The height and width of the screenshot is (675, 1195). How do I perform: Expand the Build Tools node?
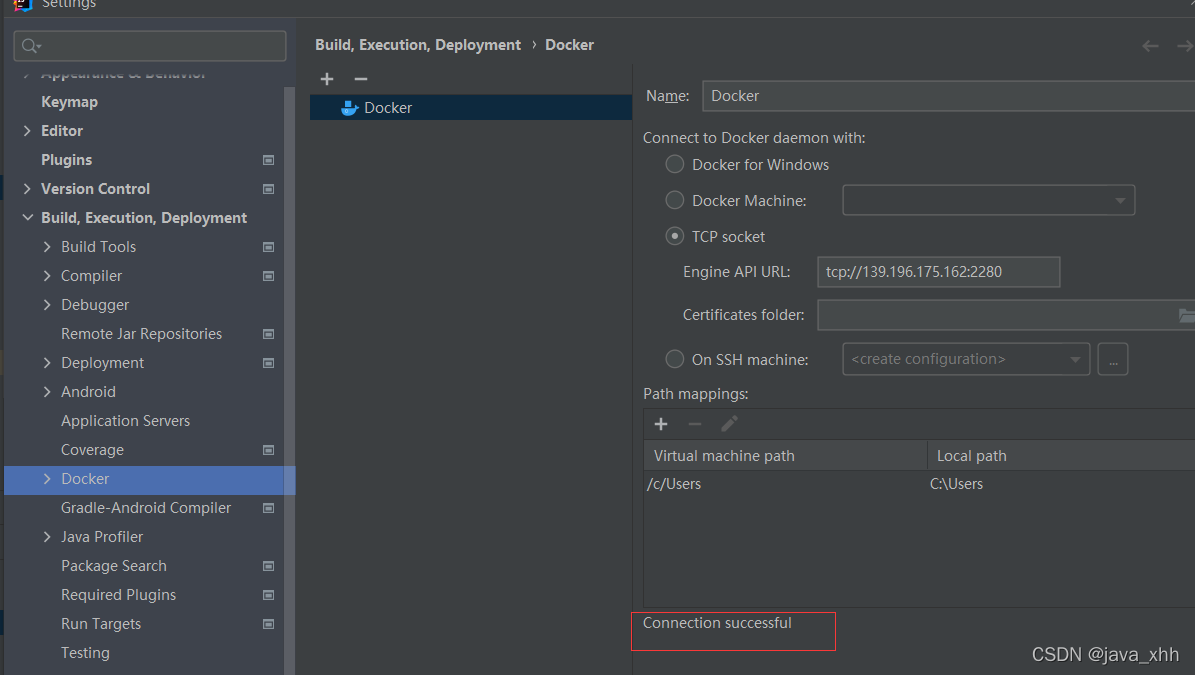click(47, 247)
